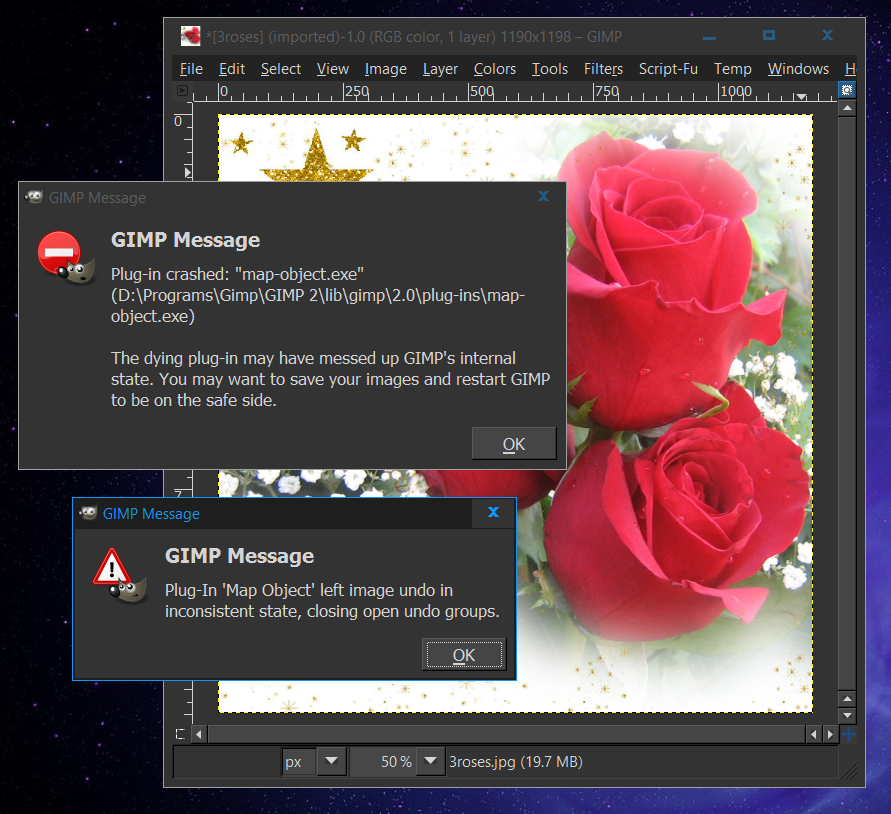
Task: Minimize the GIMP main window
Action: click(709, 38)
